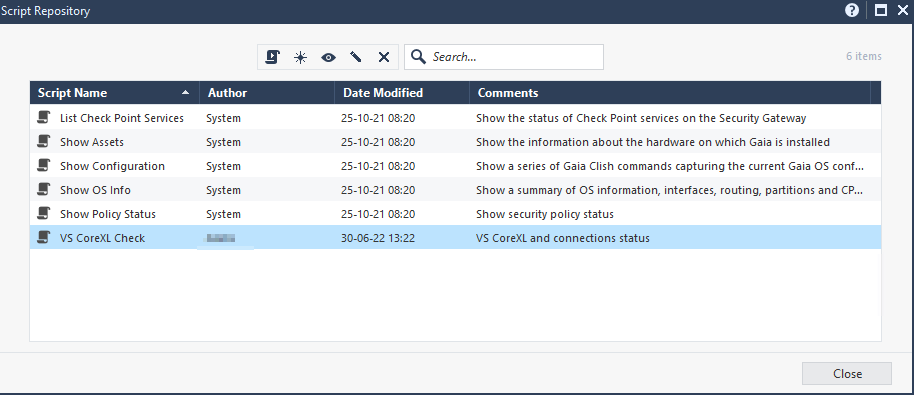Click date cell in Show Configuration row
This screenshot has height=395, width=914.
click(378, 165)
